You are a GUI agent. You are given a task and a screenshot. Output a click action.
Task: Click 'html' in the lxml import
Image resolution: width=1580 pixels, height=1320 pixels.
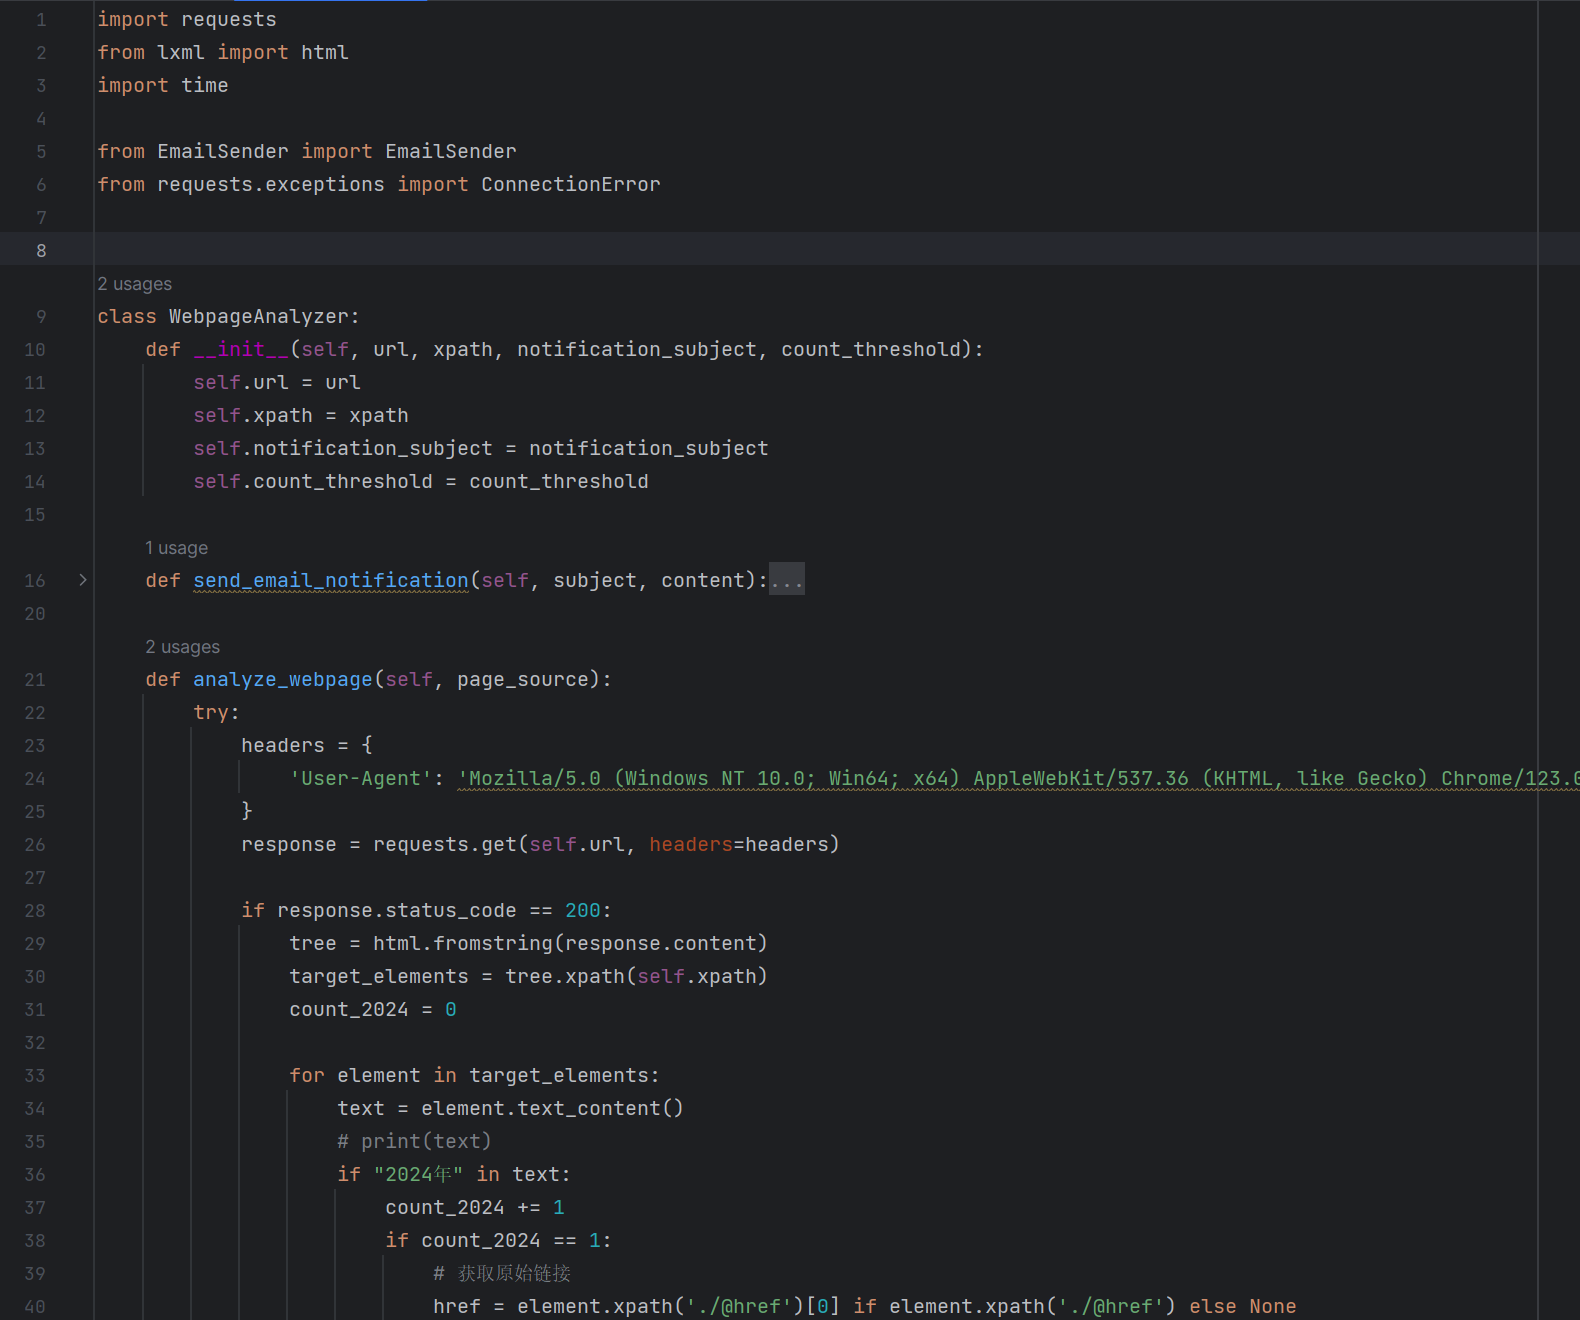(x=325, y=52)
